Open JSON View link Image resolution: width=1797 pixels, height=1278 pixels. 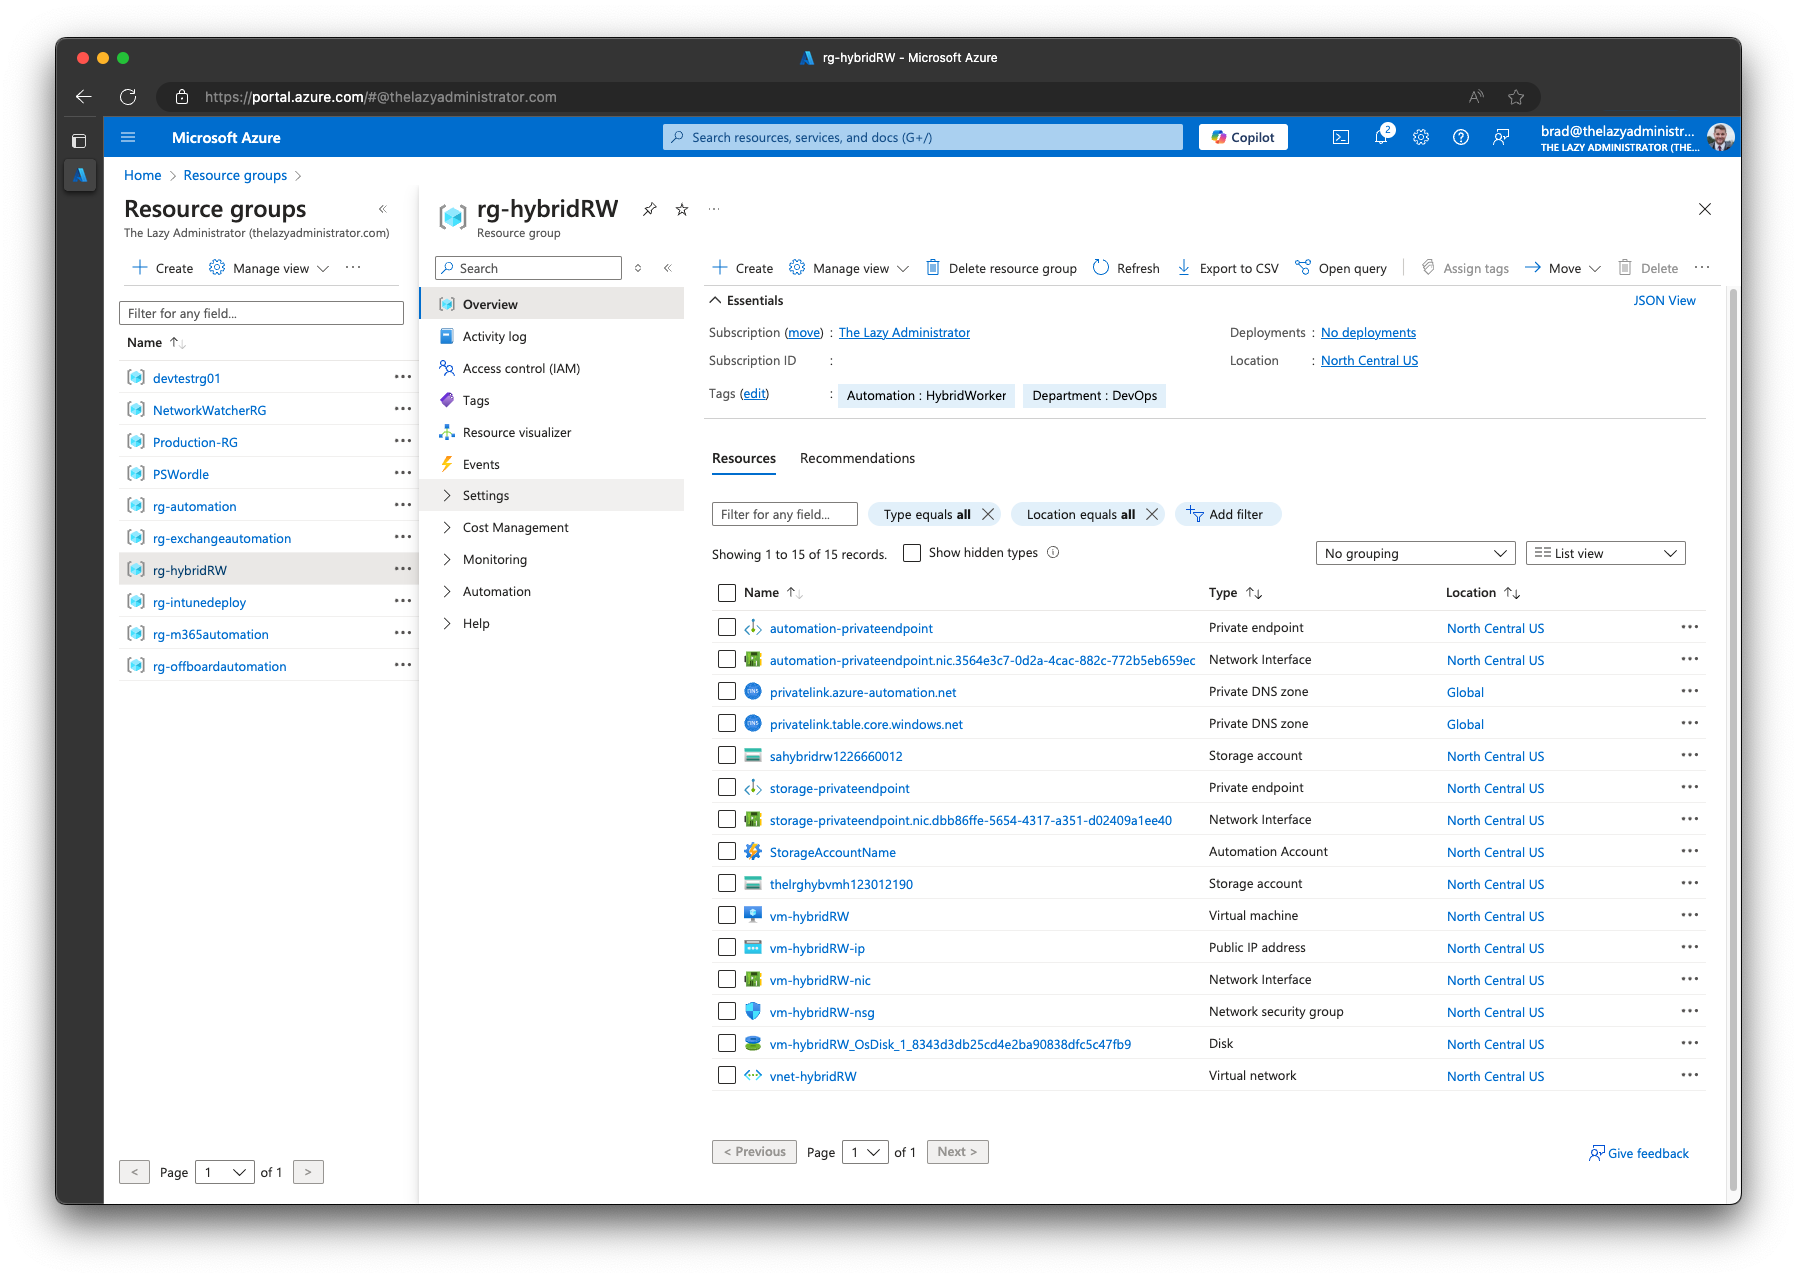(x=1664, y=300)
